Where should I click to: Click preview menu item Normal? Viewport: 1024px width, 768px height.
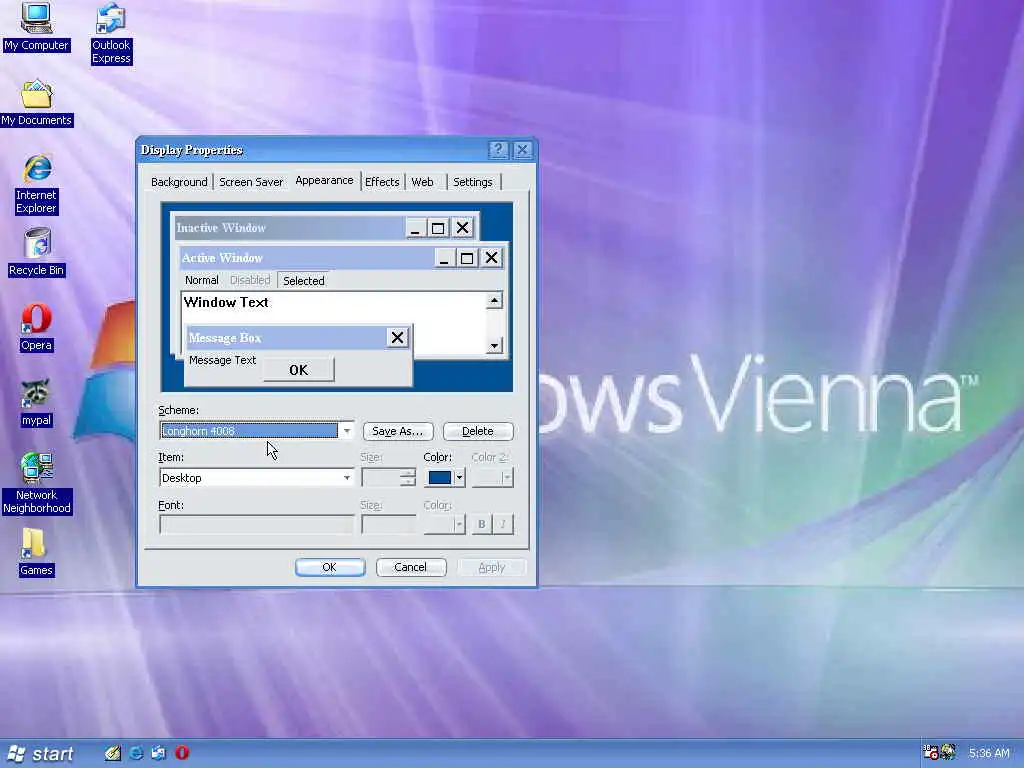(201, 280)
